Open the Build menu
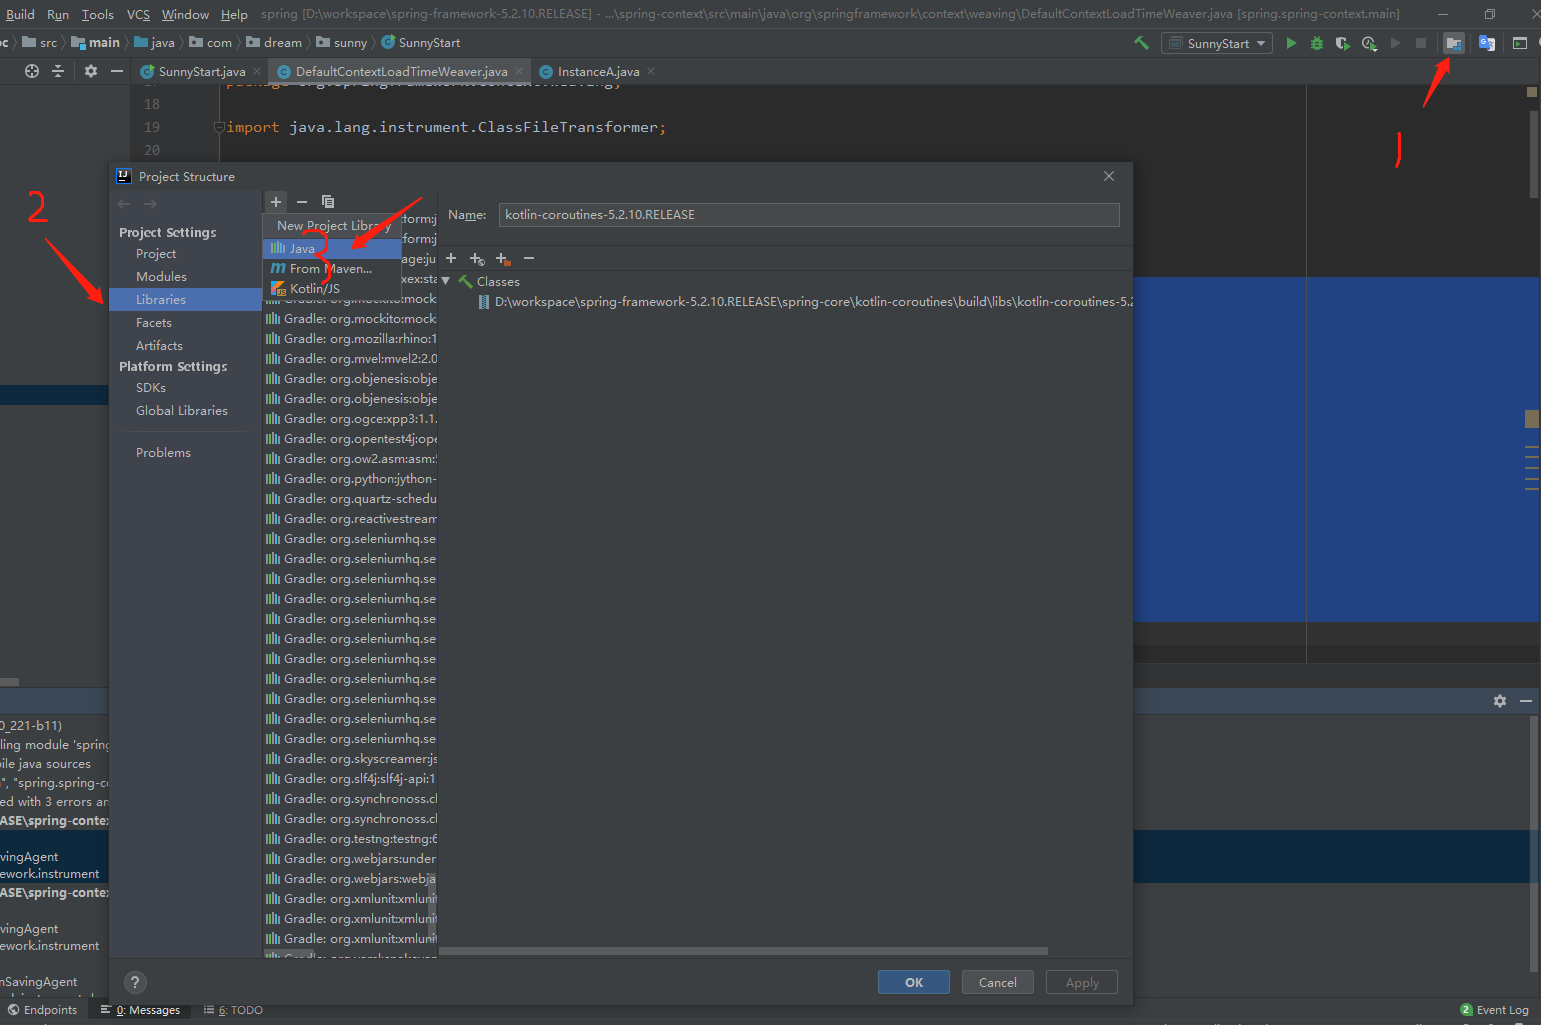This screenshot has height=1025, width=1541. pyautogui.click(x=20, y=14)
